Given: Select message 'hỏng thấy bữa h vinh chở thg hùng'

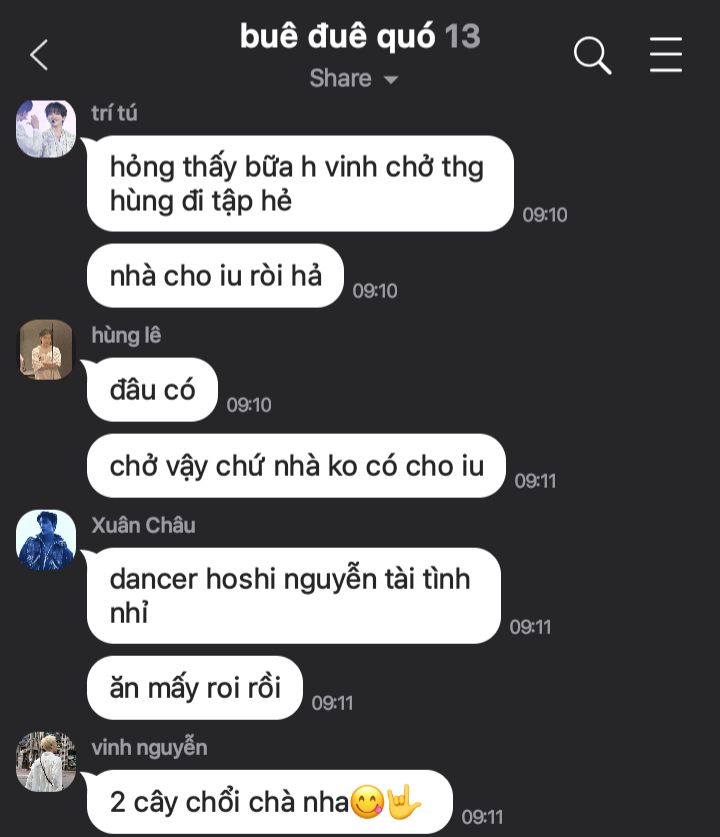Looking at the screenshot, I should click(x=300, y=184).
